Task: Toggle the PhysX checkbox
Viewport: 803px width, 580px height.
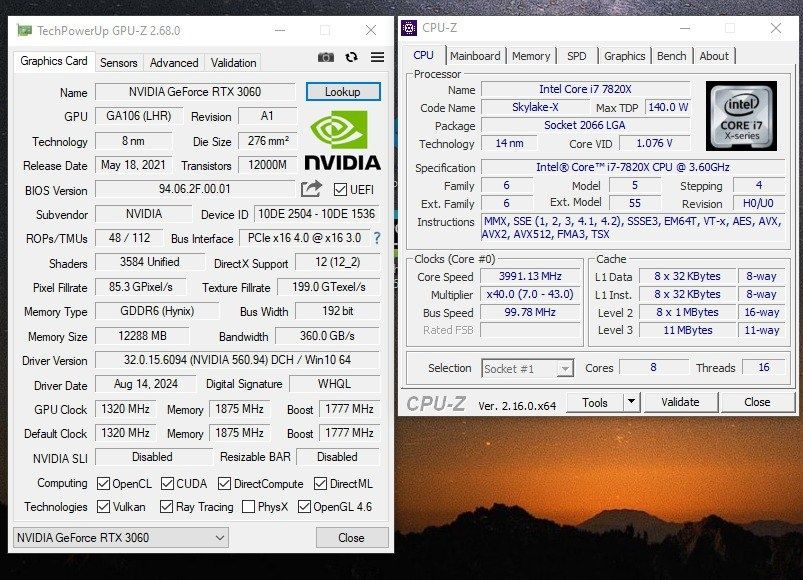Action: 248,507
